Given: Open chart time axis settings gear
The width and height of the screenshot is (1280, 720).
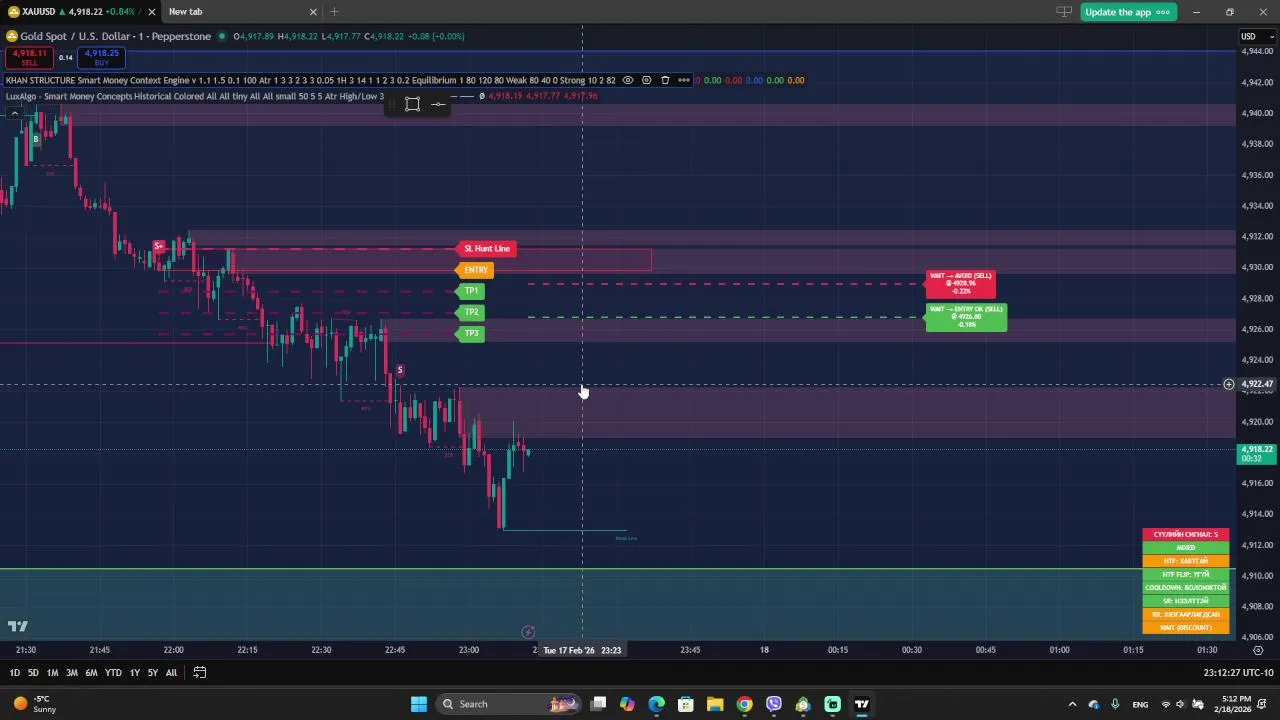Looking at the screenshot, I should [1258, 650].
